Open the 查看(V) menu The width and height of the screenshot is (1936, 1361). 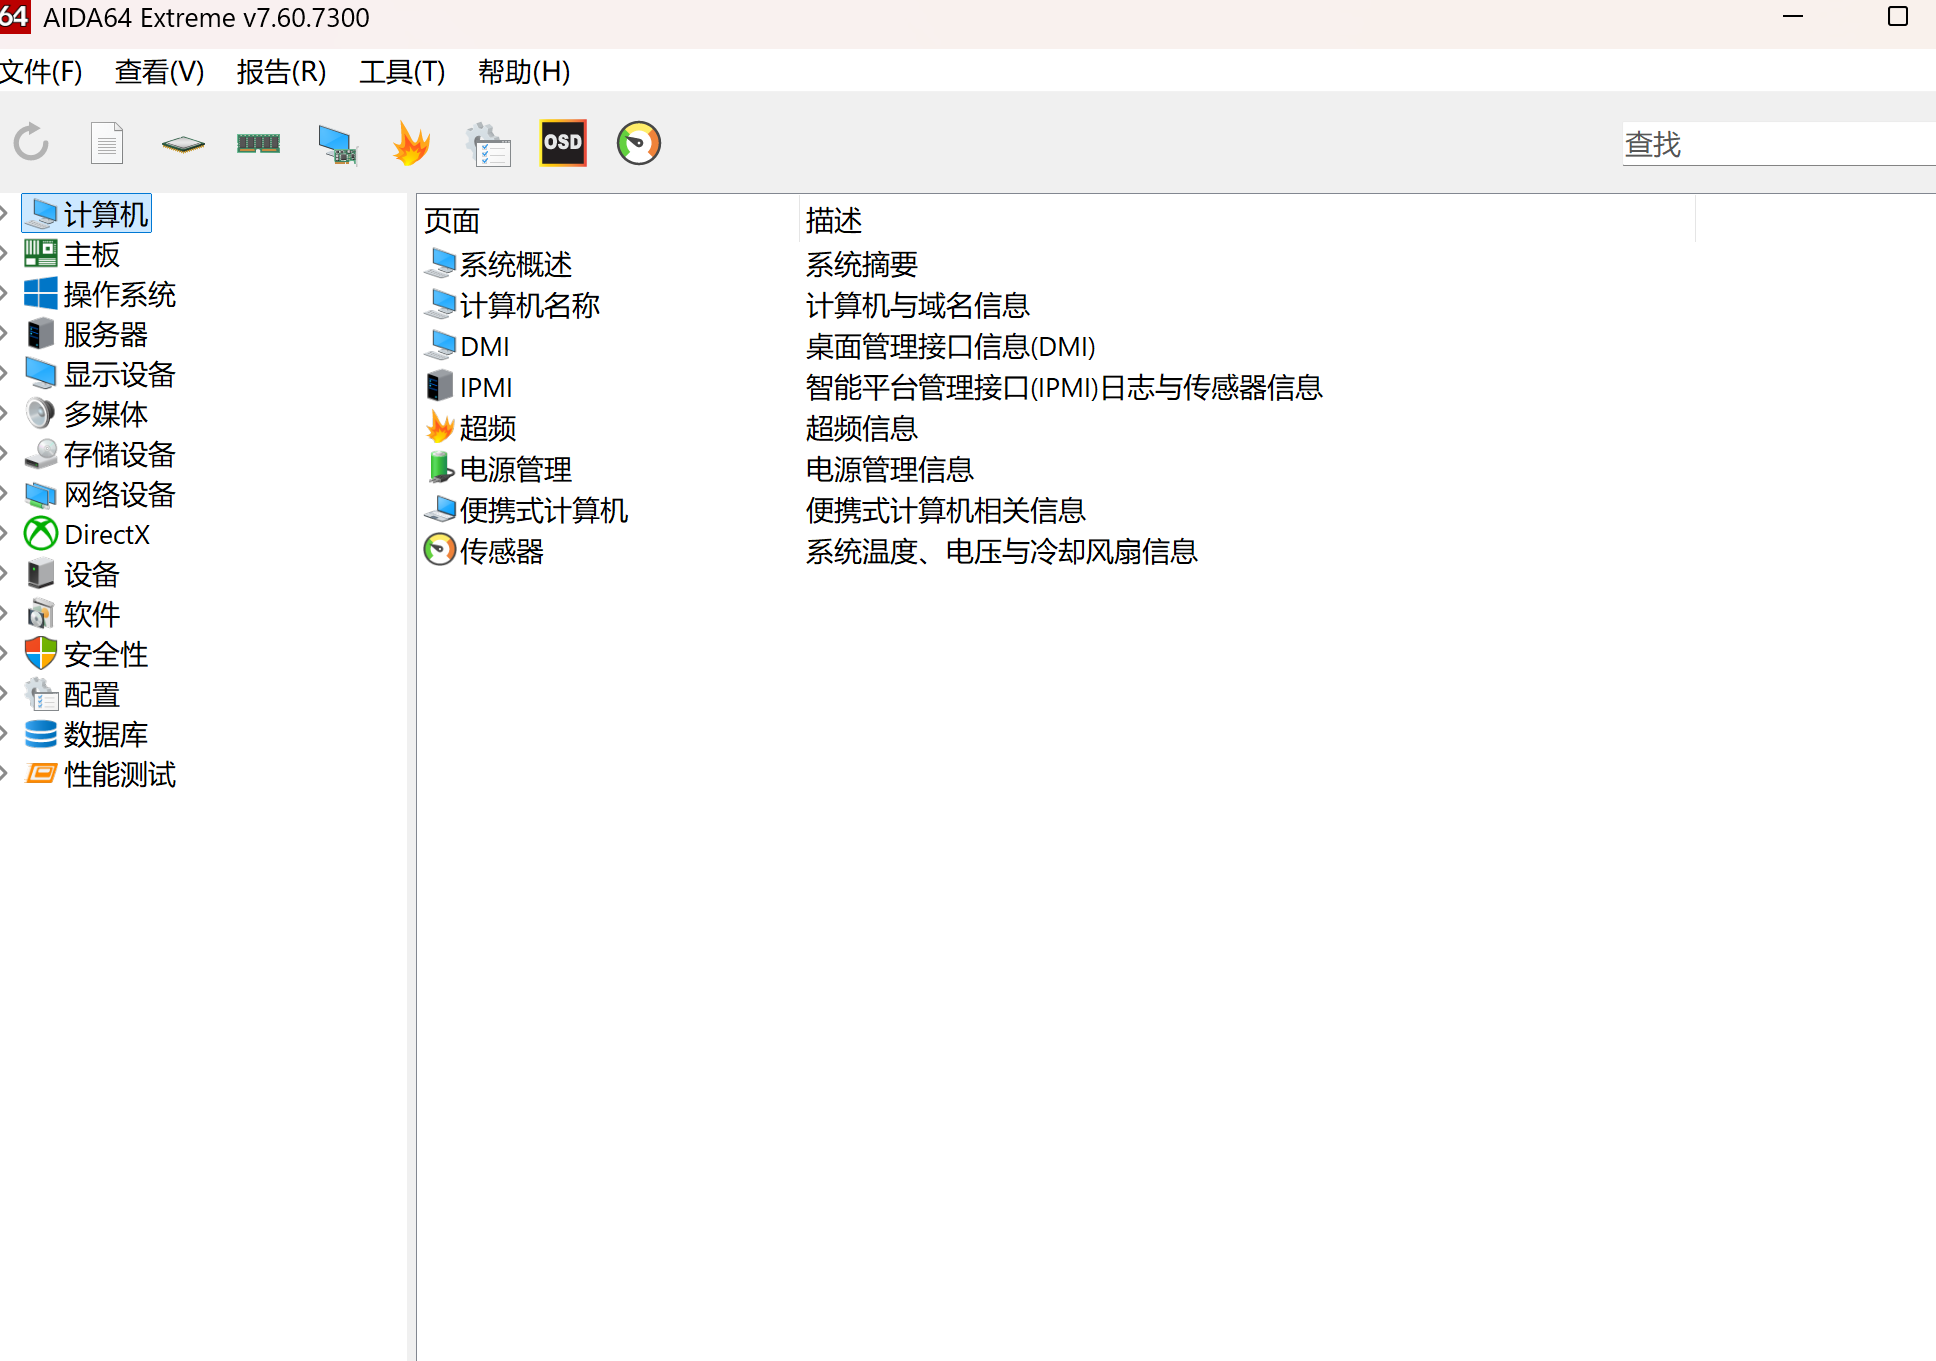pos(159,72)
